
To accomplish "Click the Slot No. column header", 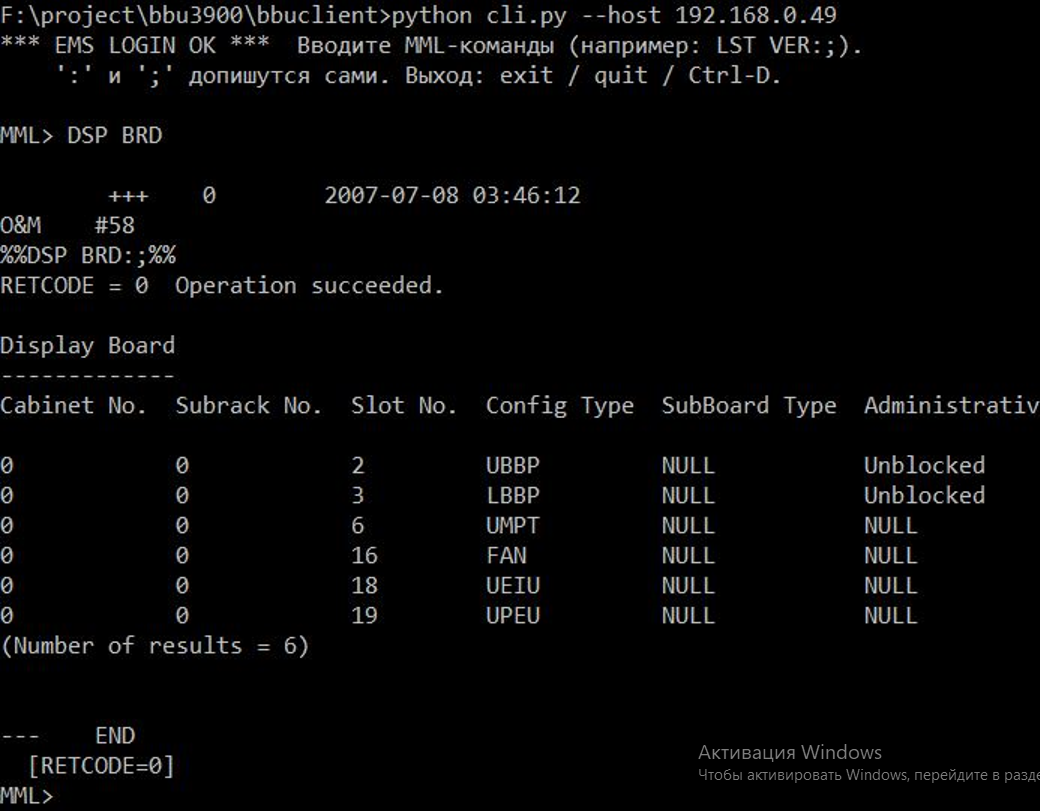I will click(x=404, y=405).
